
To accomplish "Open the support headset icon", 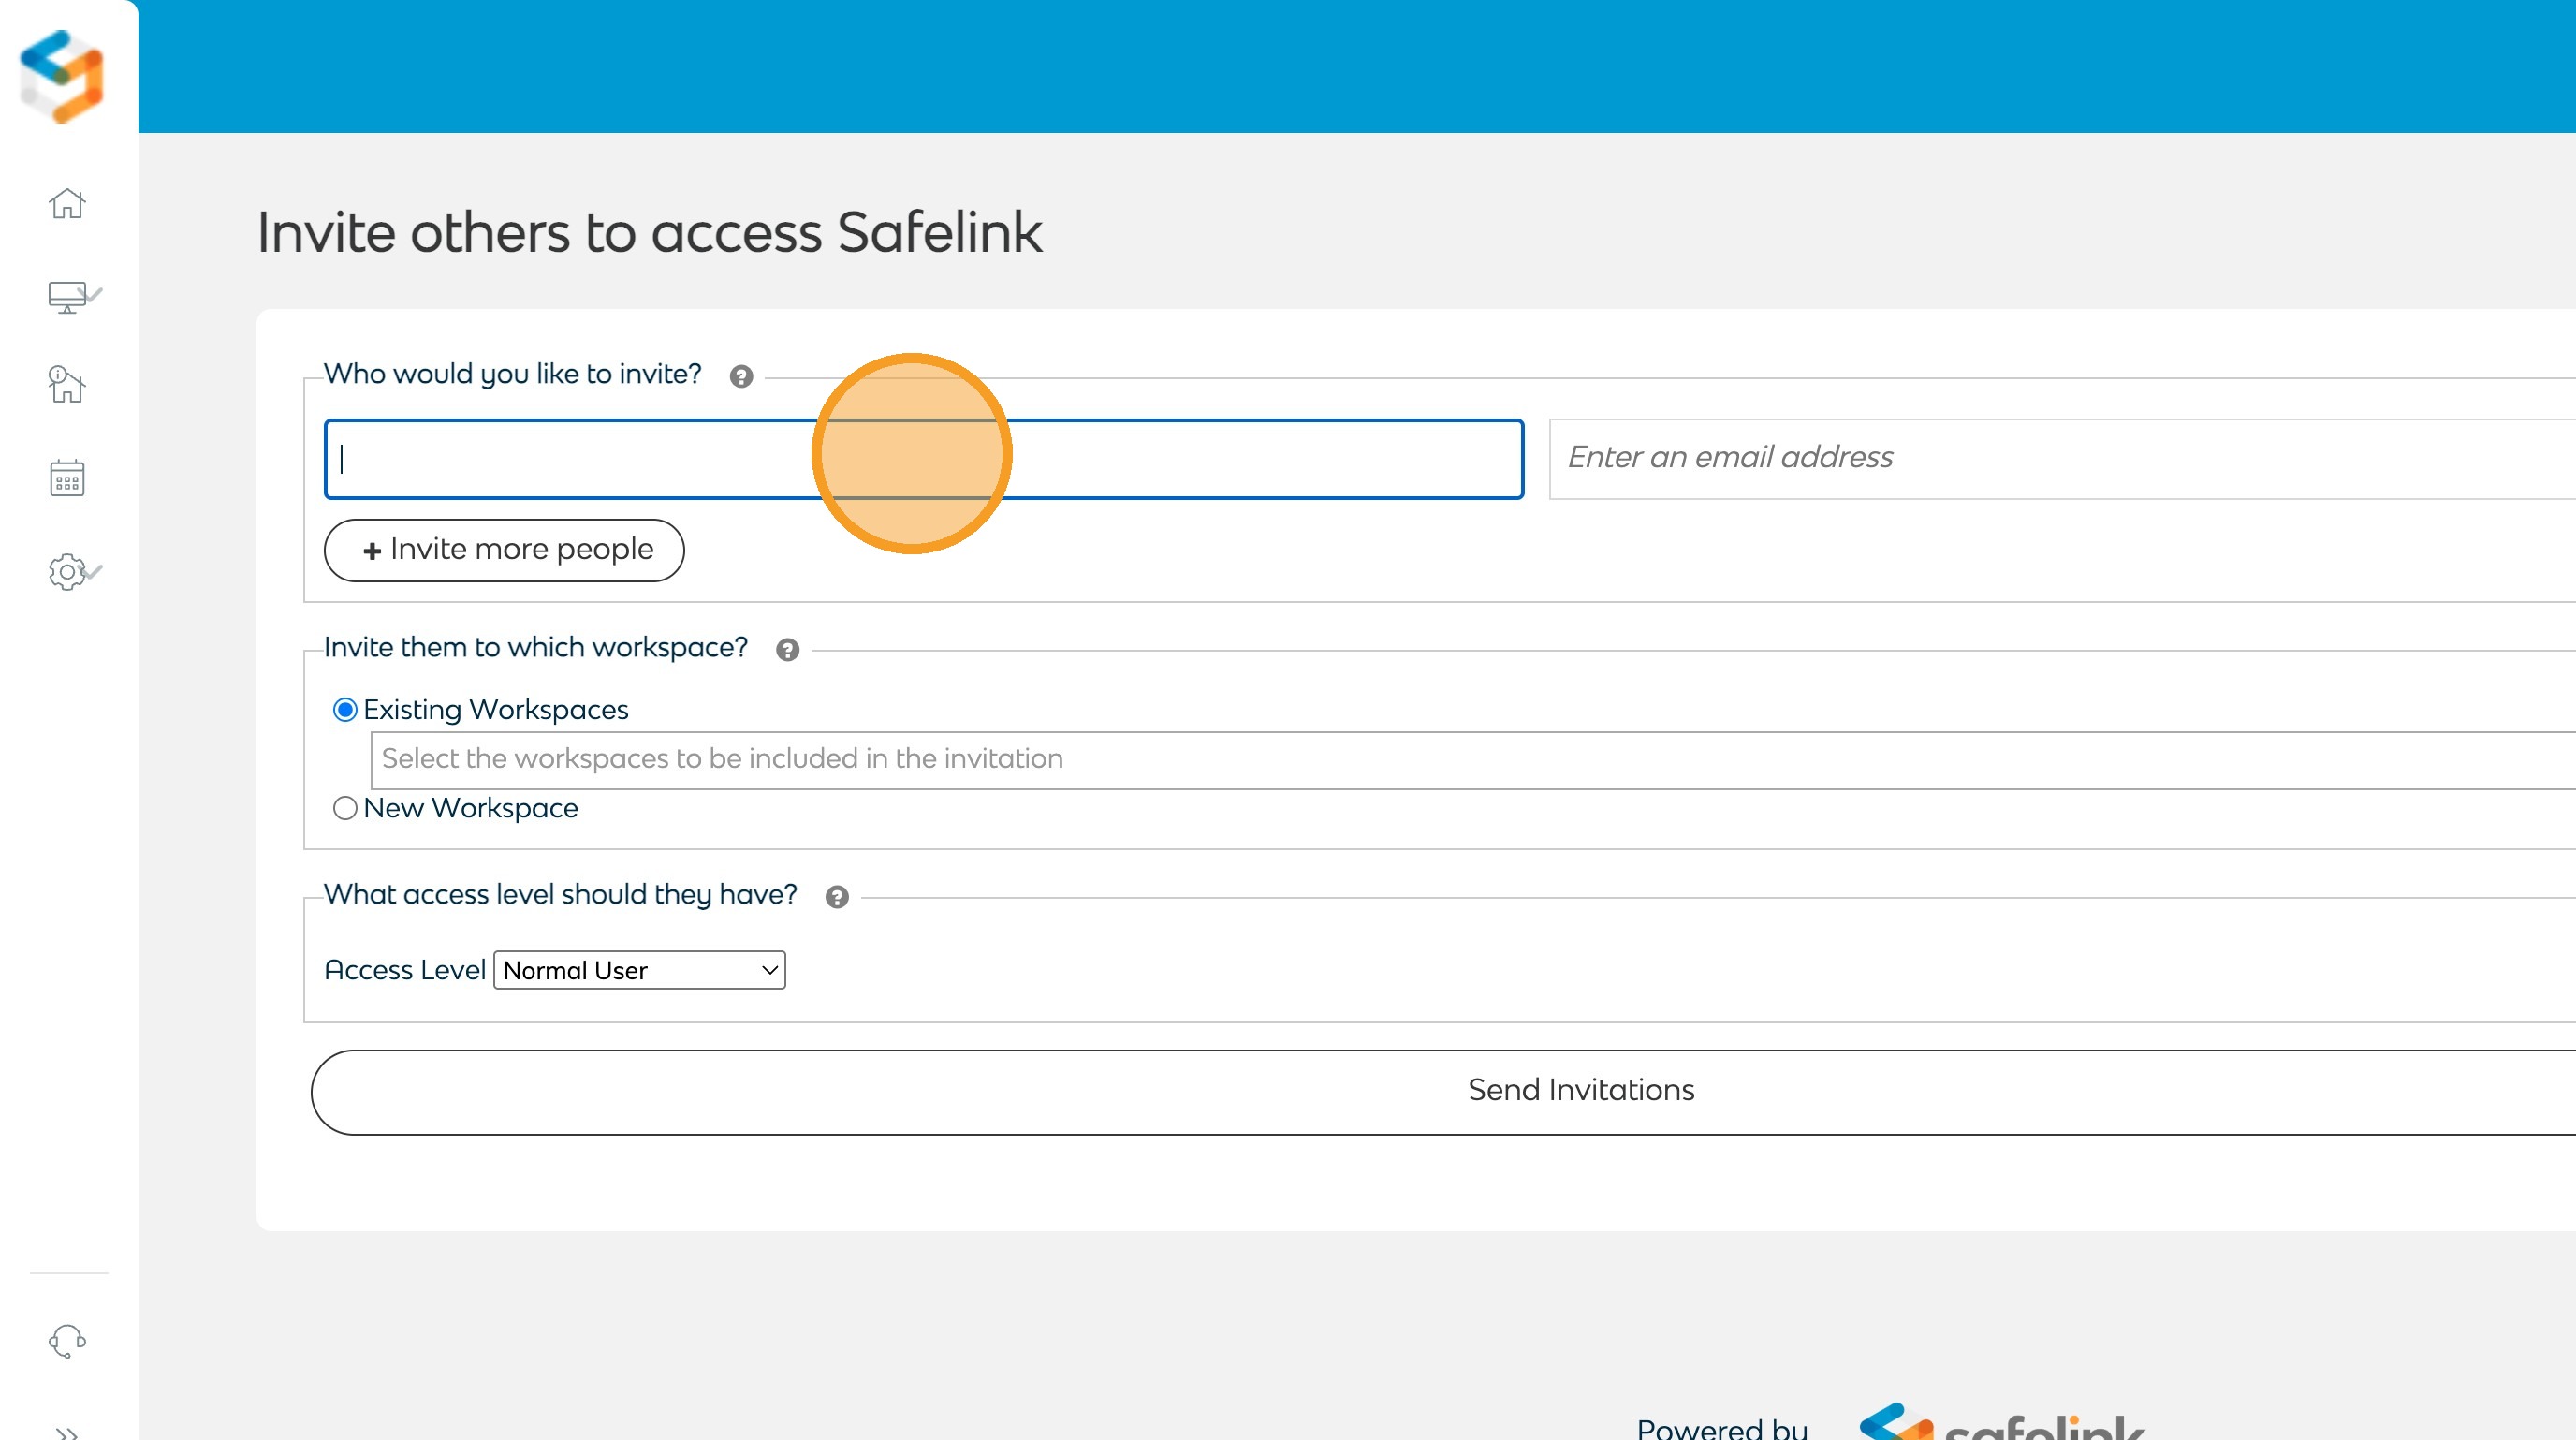I will (67, 1340).
